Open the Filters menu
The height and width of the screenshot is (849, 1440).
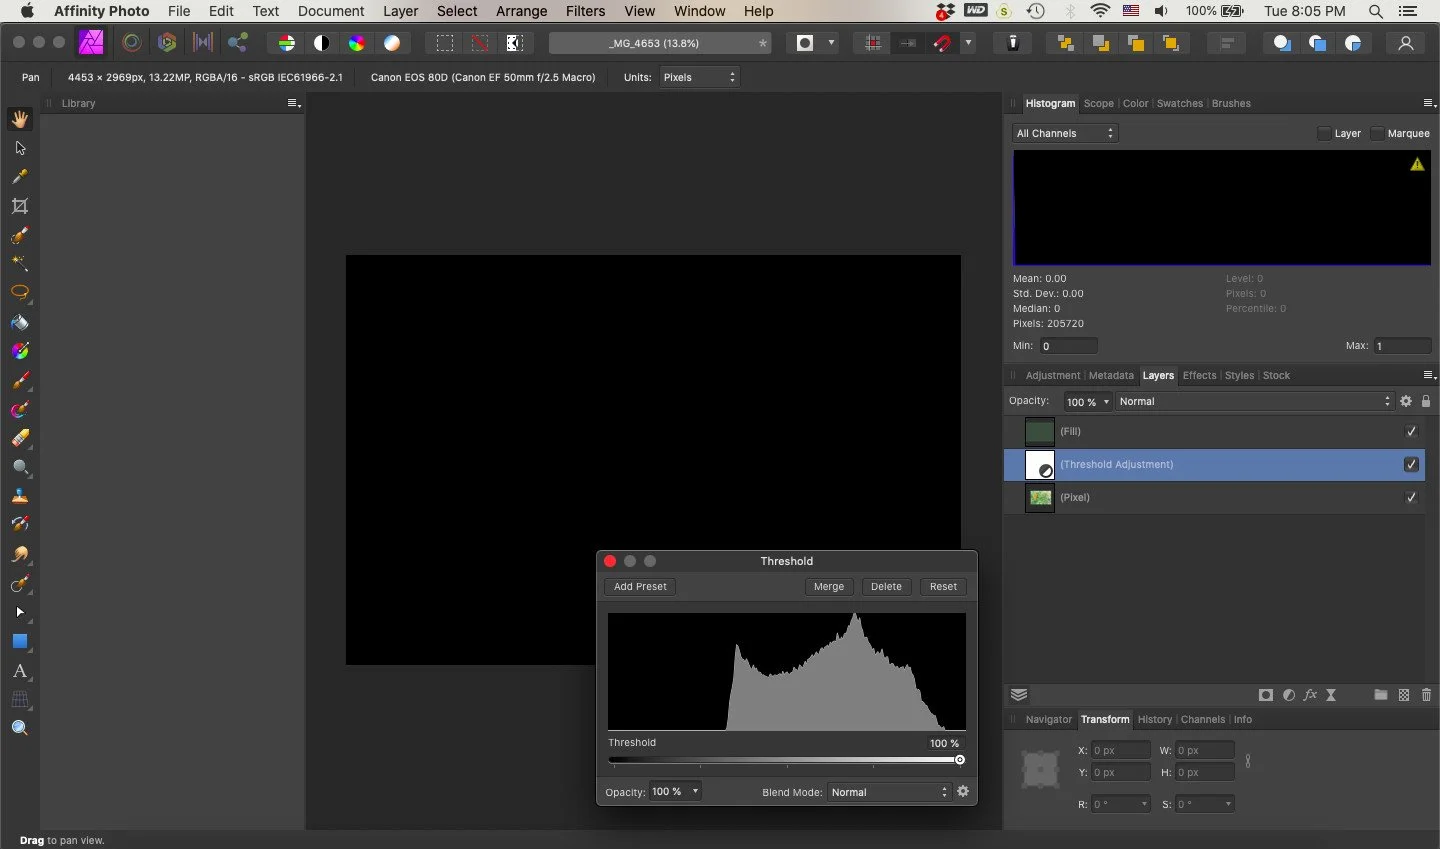pos(585,11)
